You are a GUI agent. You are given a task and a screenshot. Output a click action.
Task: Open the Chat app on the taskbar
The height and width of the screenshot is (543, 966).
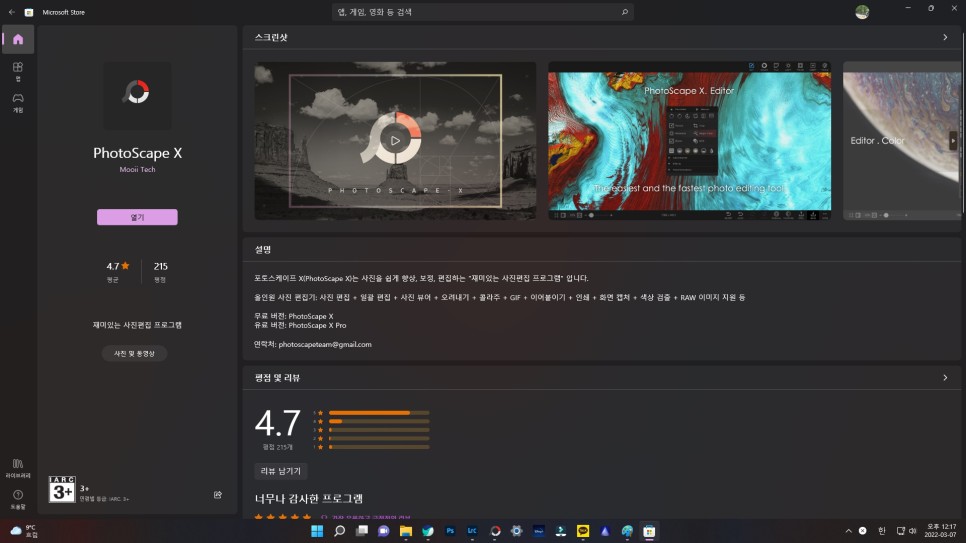pyautogui.click(x=384, y=531)
